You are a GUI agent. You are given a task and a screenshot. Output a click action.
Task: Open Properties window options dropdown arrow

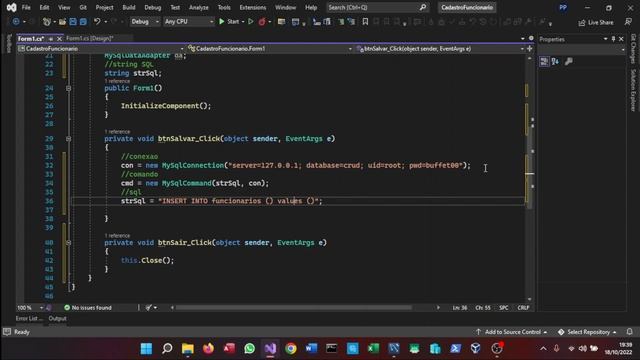(605, 39)
